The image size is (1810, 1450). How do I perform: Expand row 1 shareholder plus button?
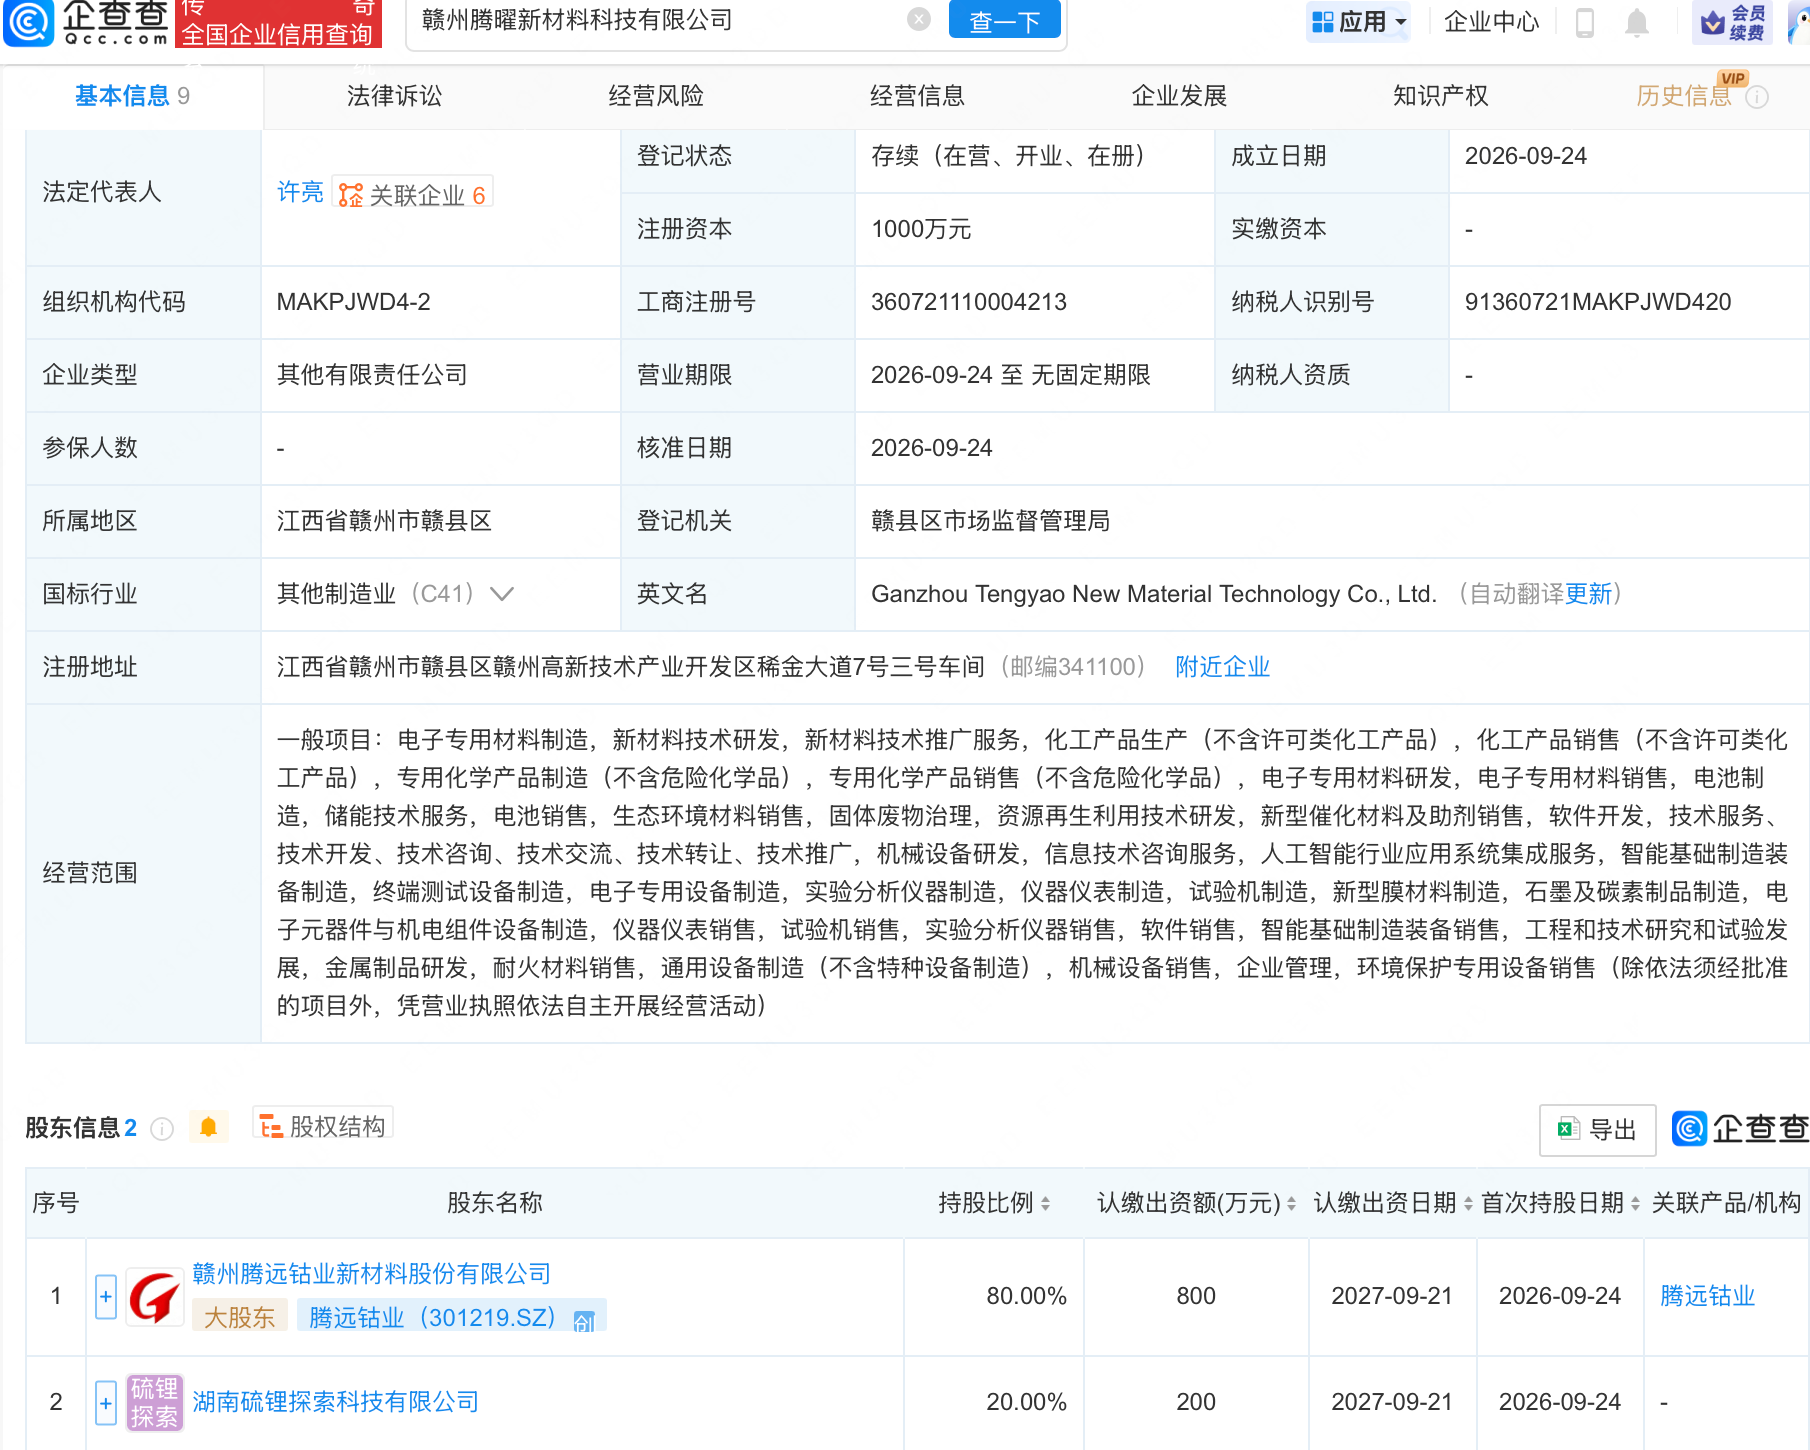[106, 1297]
